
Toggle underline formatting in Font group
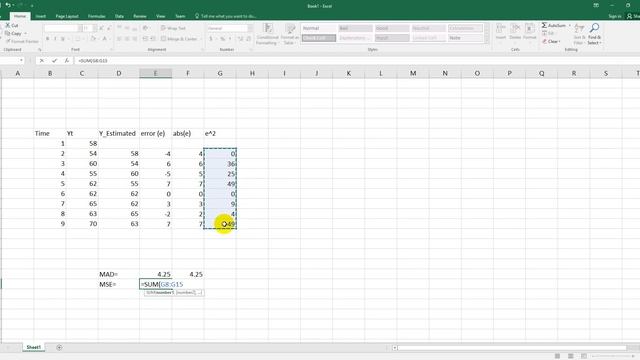[63, 39]
